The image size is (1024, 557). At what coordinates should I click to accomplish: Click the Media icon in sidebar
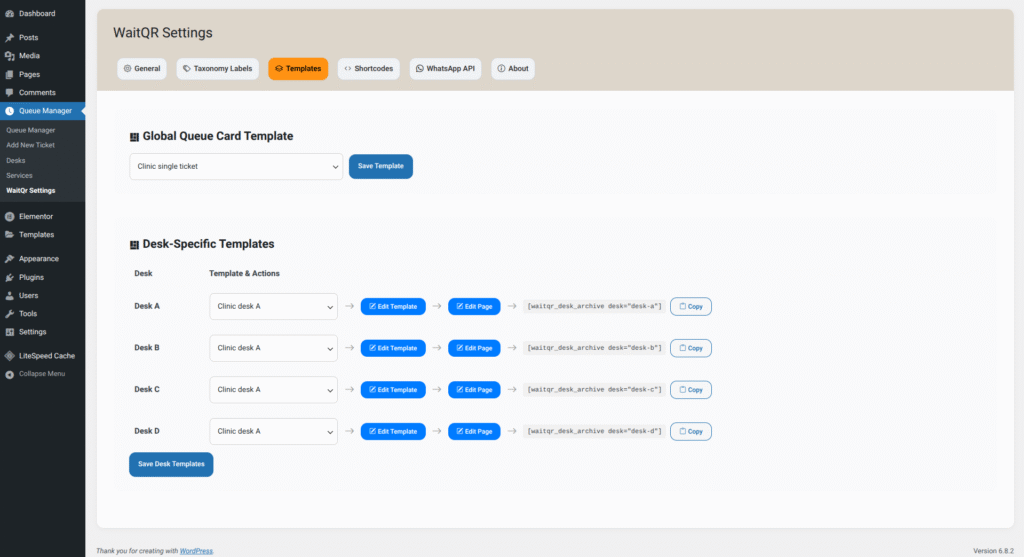[x=10, y=56]
